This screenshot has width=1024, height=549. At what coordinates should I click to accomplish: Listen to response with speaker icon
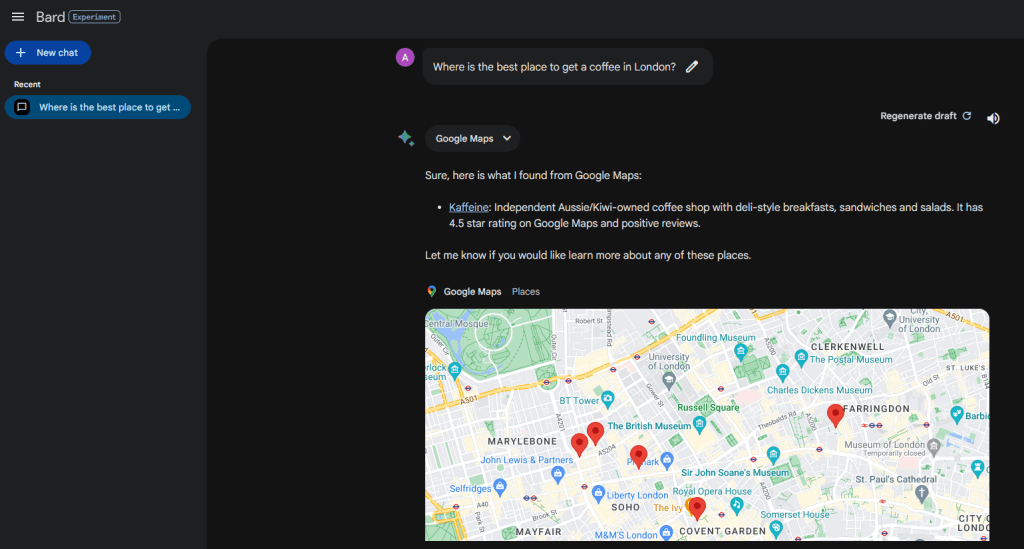[x=993, y=118]
